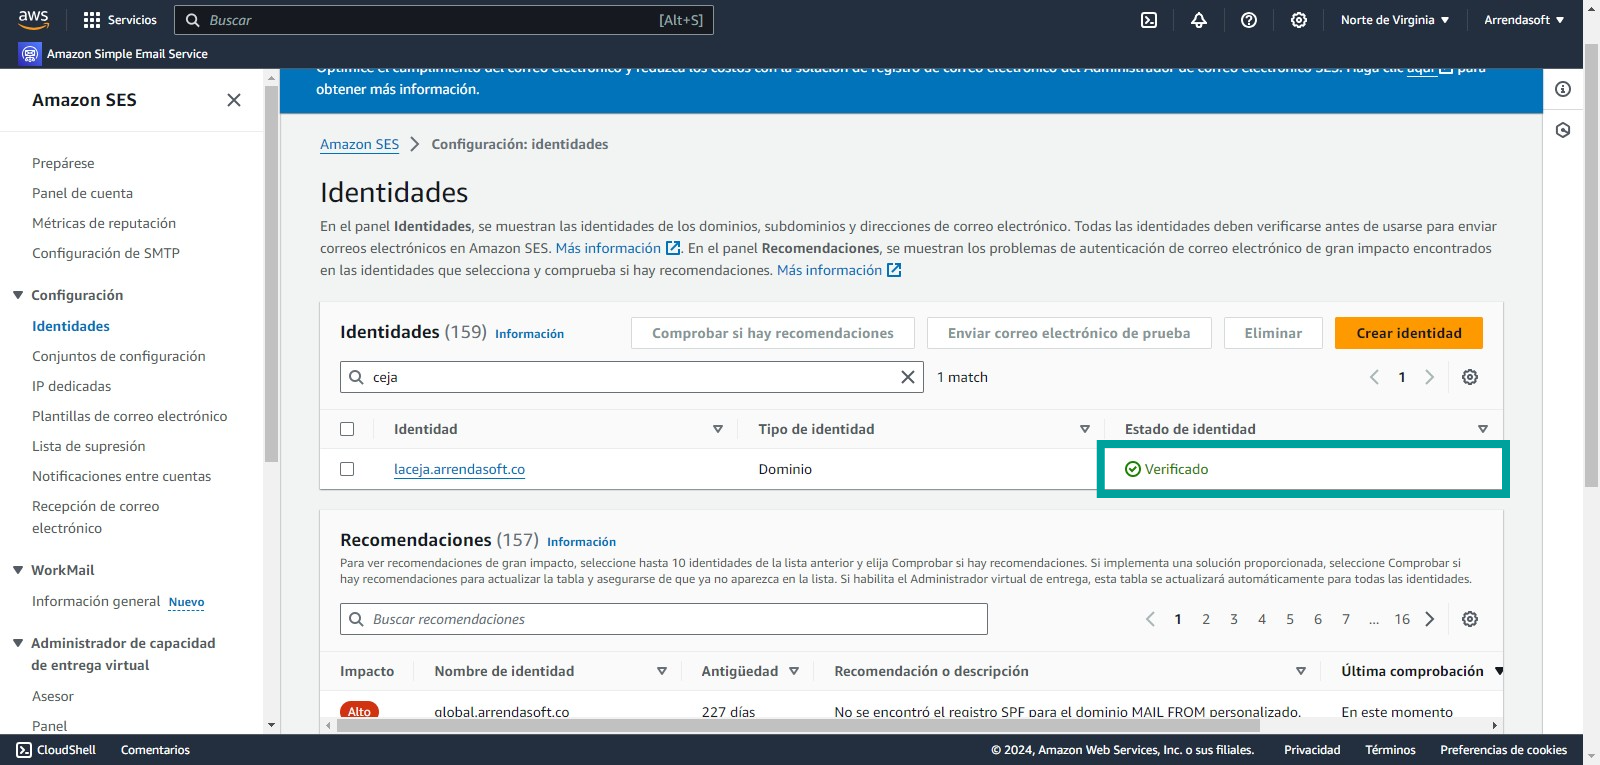Screen dimensions: 1600x765
Task: Go to recommendations page 16
Action: 1402,619
